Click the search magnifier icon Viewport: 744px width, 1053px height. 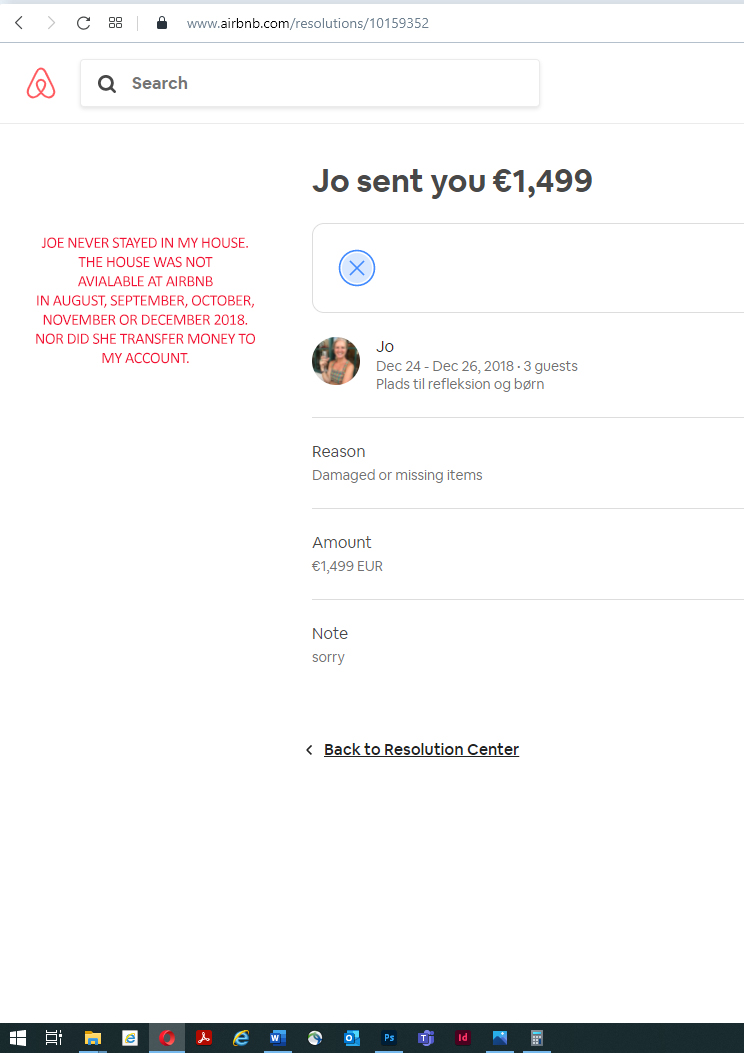(107, 84)
